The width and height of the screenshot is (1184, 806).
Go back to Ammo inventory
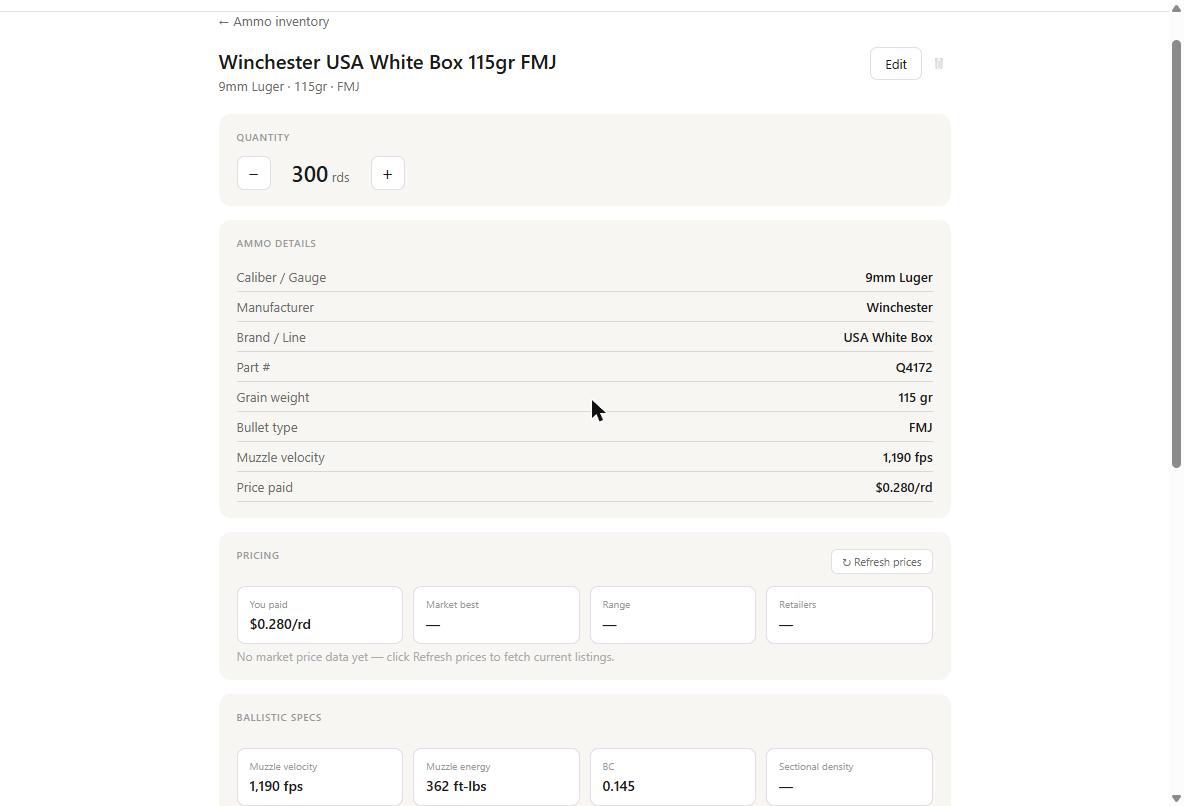pos(273,22)
